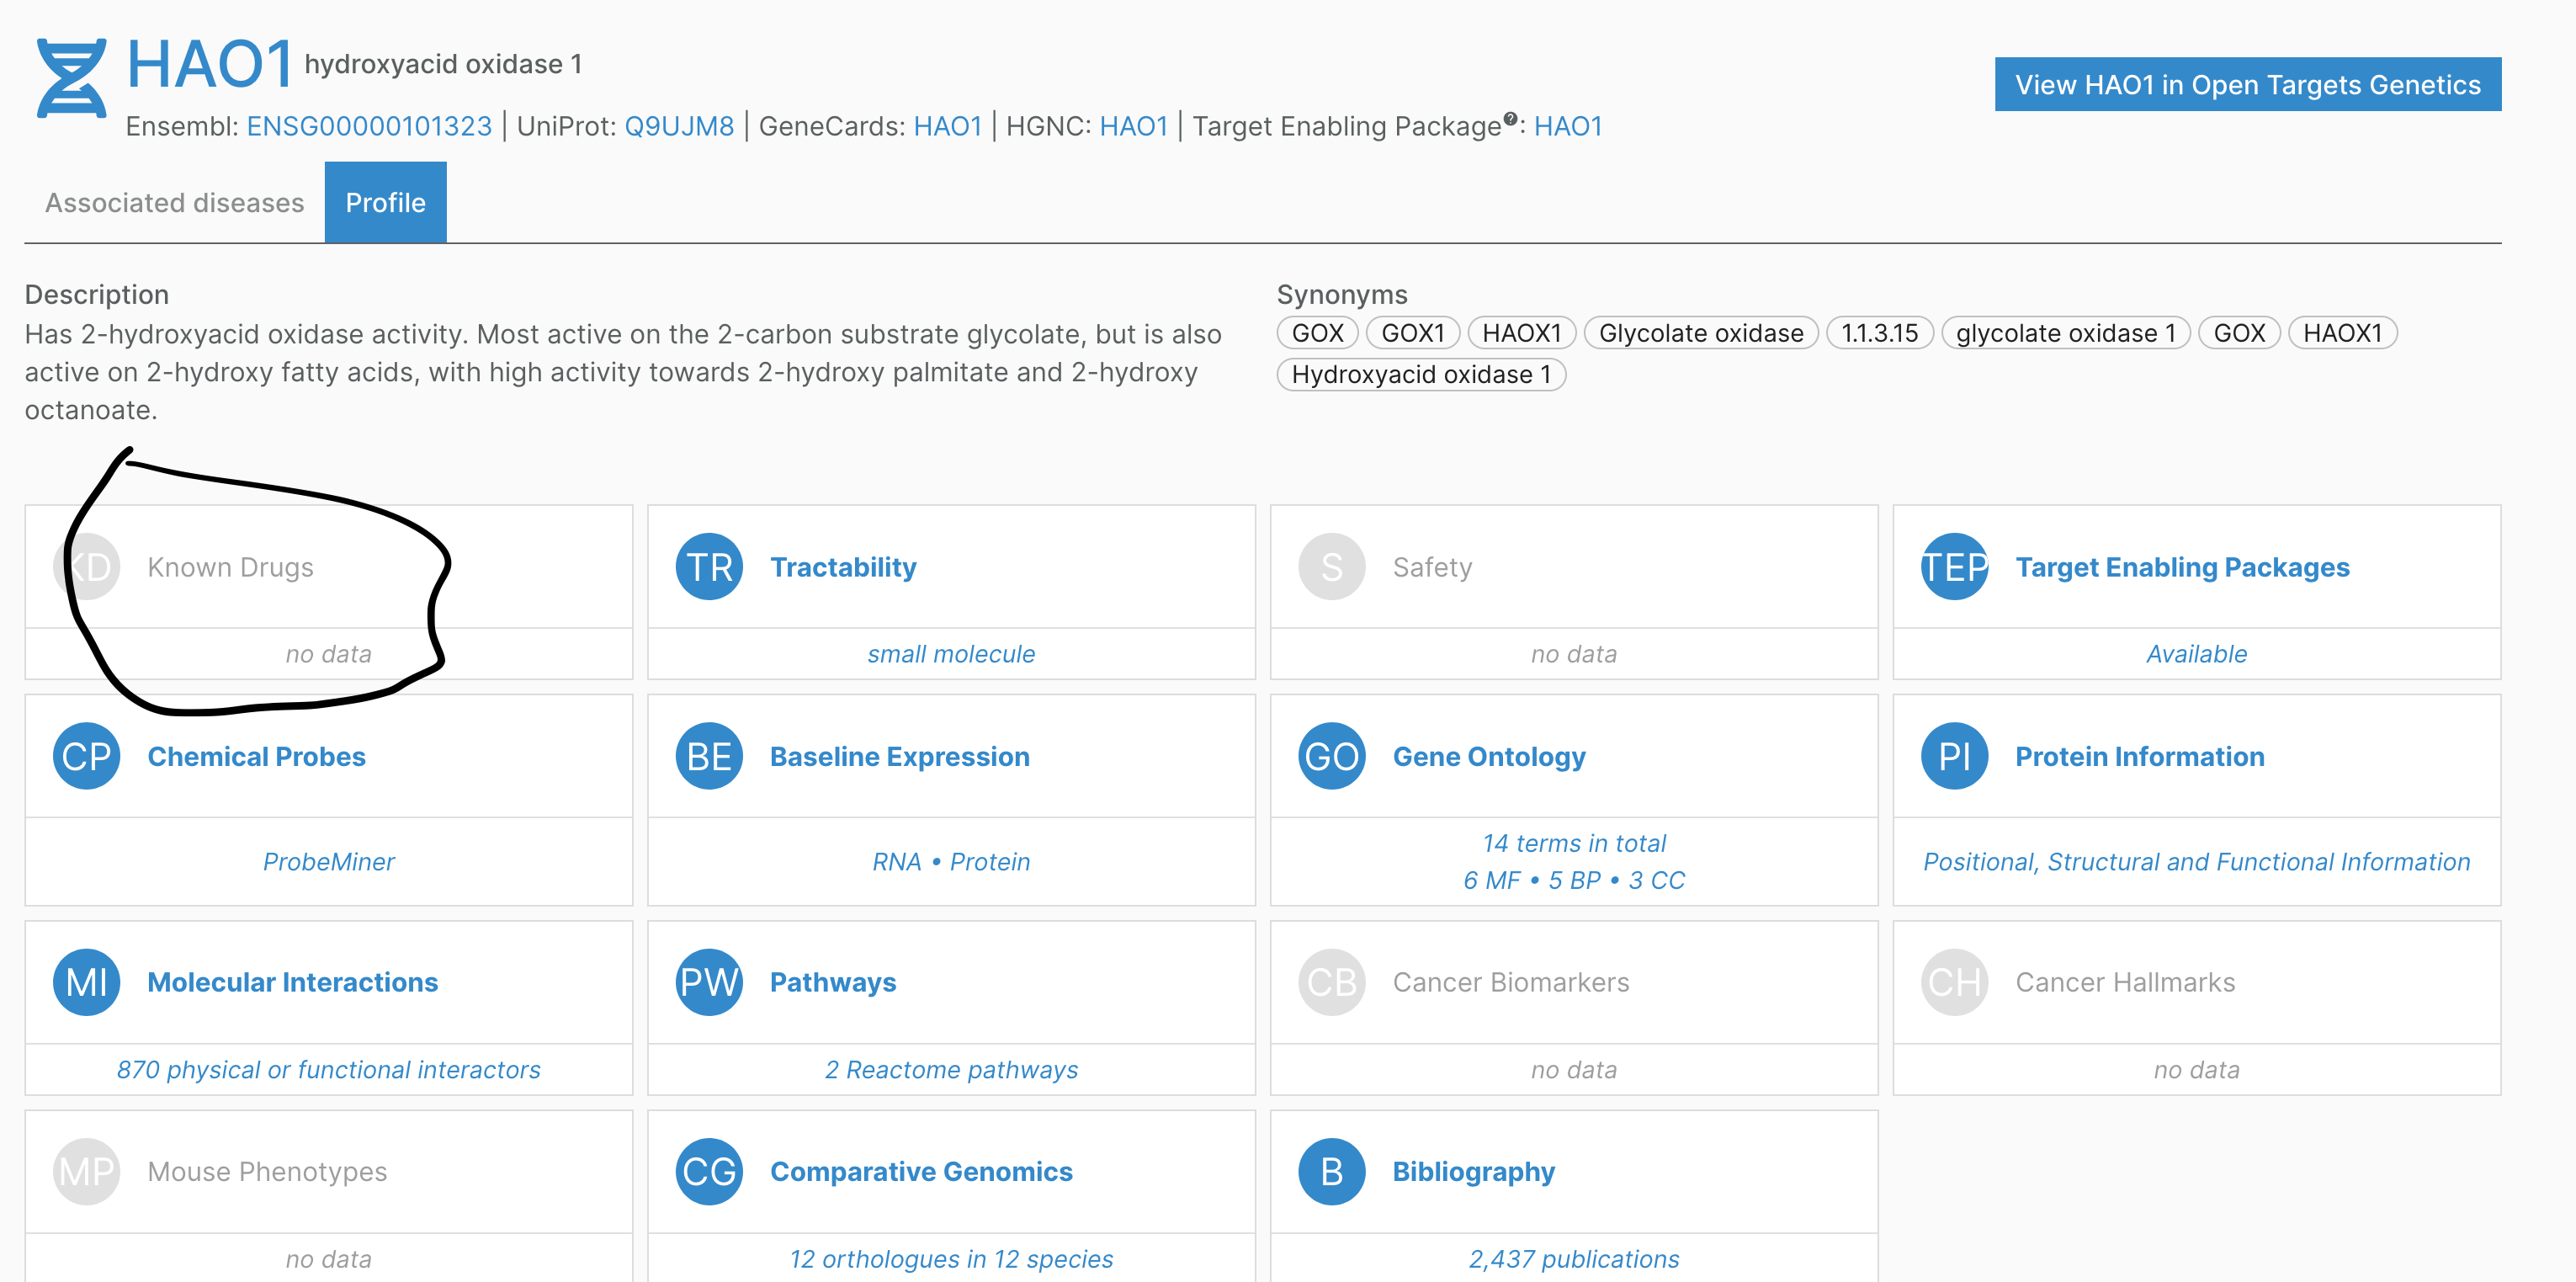The width and height of the screenshot is (2576, 1282).
Task: Open the Molecular Interactions (MI) icon
Action: click(x=86, y=981)
